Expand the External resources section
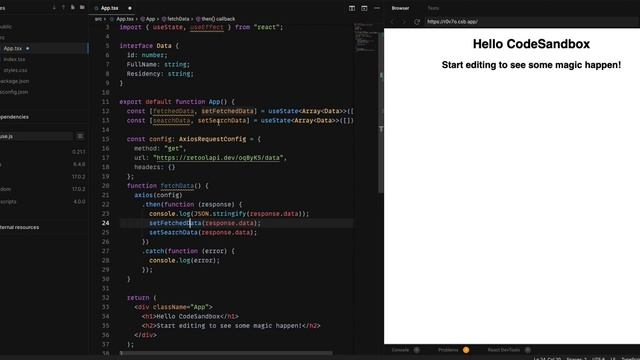The image size is (640, 360). [x=44, y=227]
